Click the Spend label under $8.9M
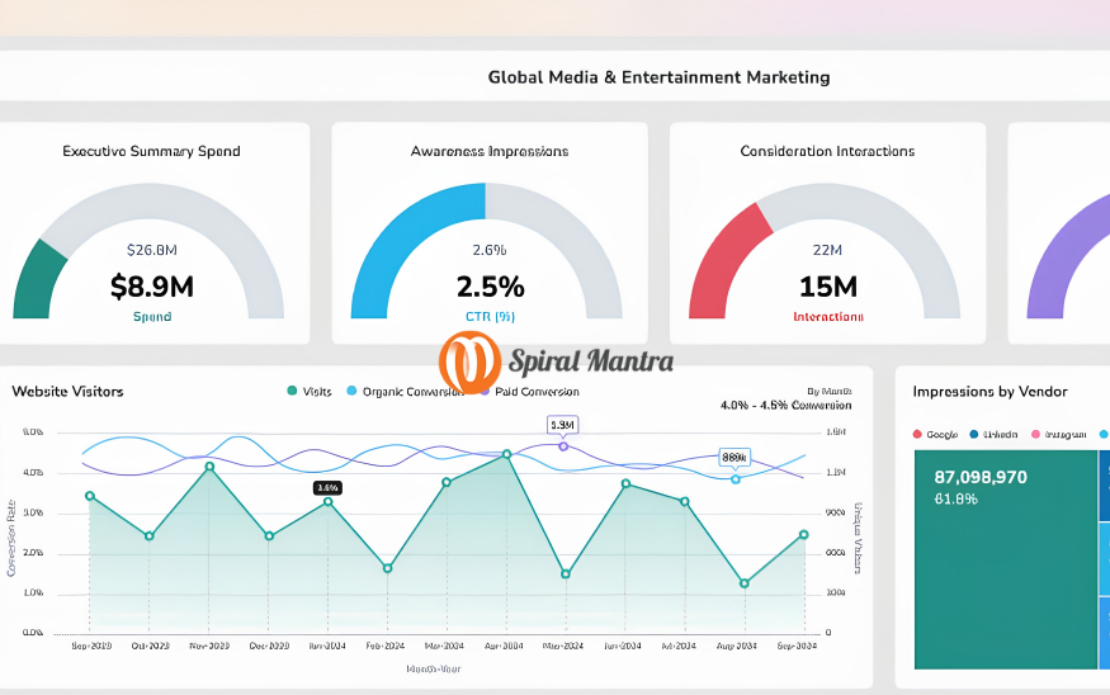 pyautogui.click(x=150, y=315)
